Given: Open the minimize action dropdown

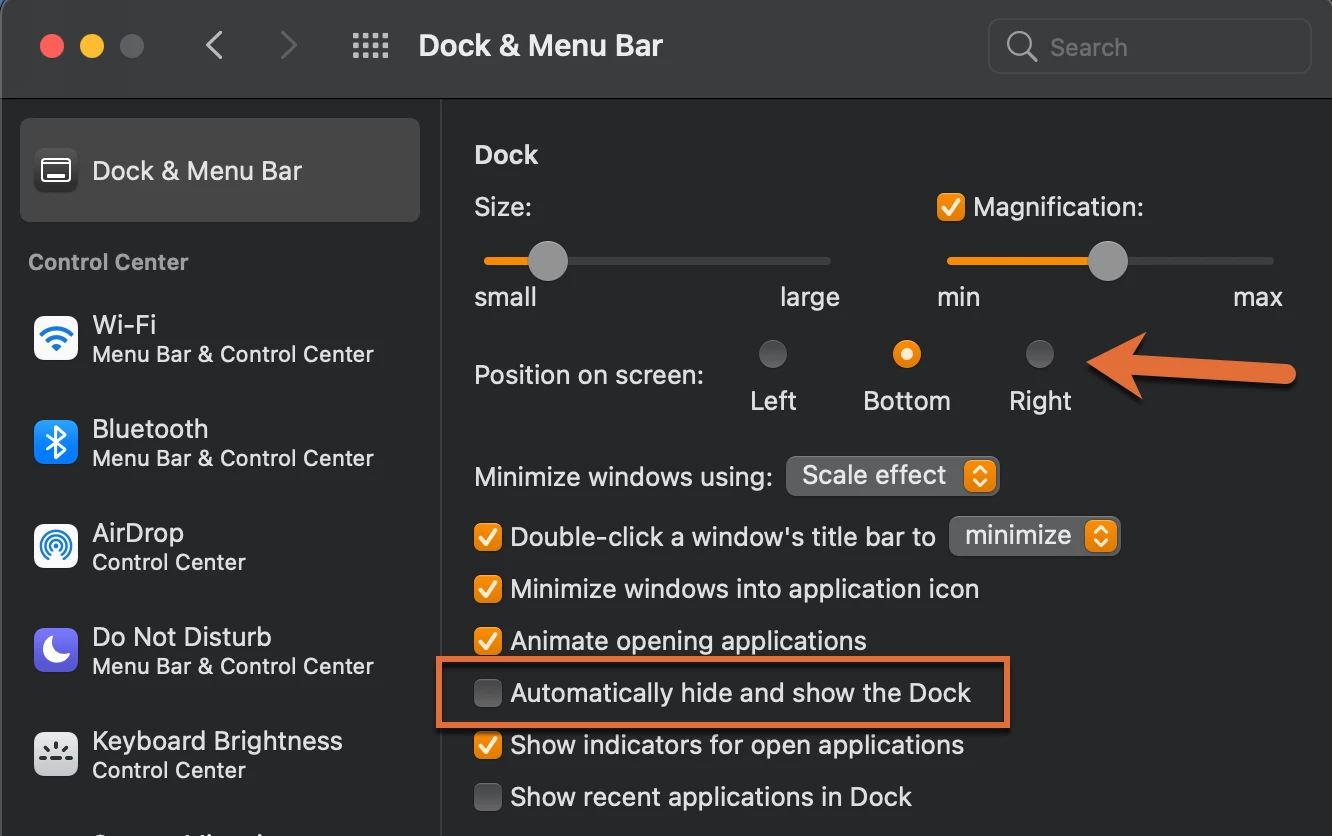Looking at the screenshot, I should (x=1035, y=536).
